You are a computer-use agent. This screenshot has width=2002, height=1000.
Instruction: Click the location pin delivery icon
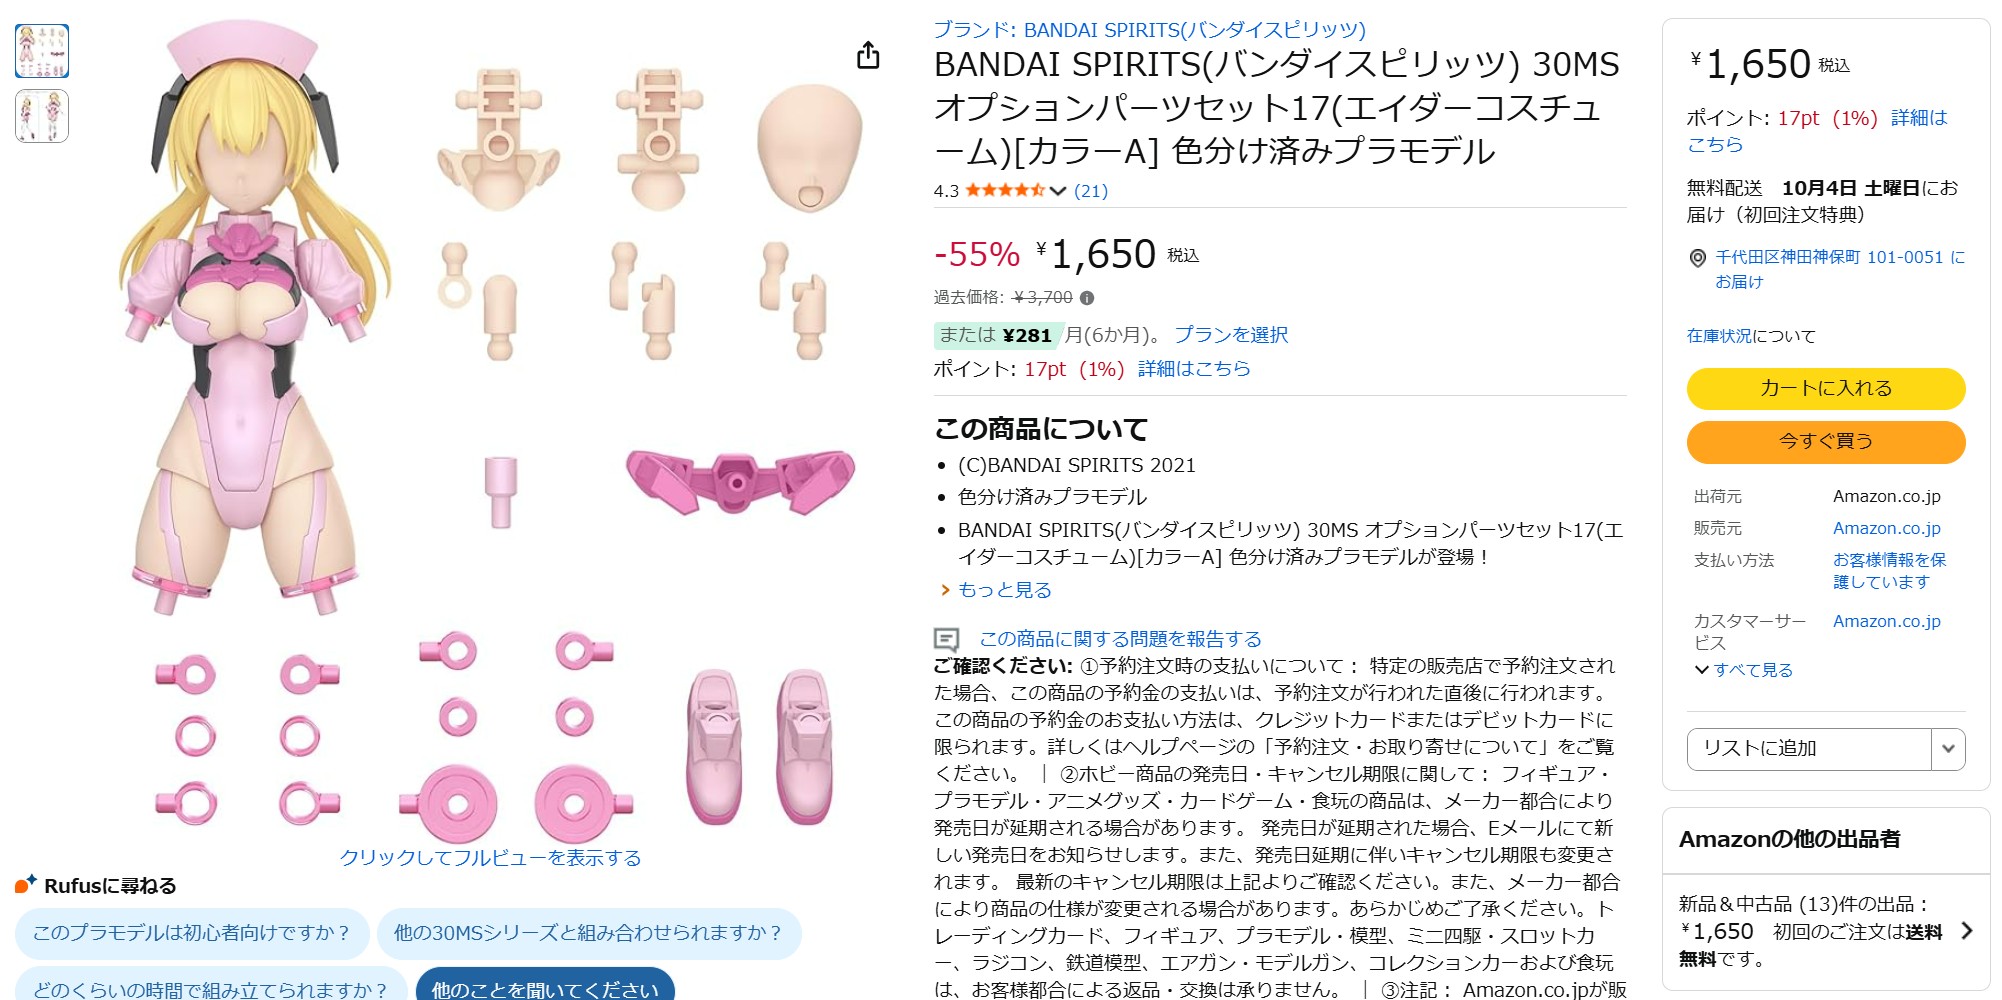pyautogui.click(x=1697, y=258)
